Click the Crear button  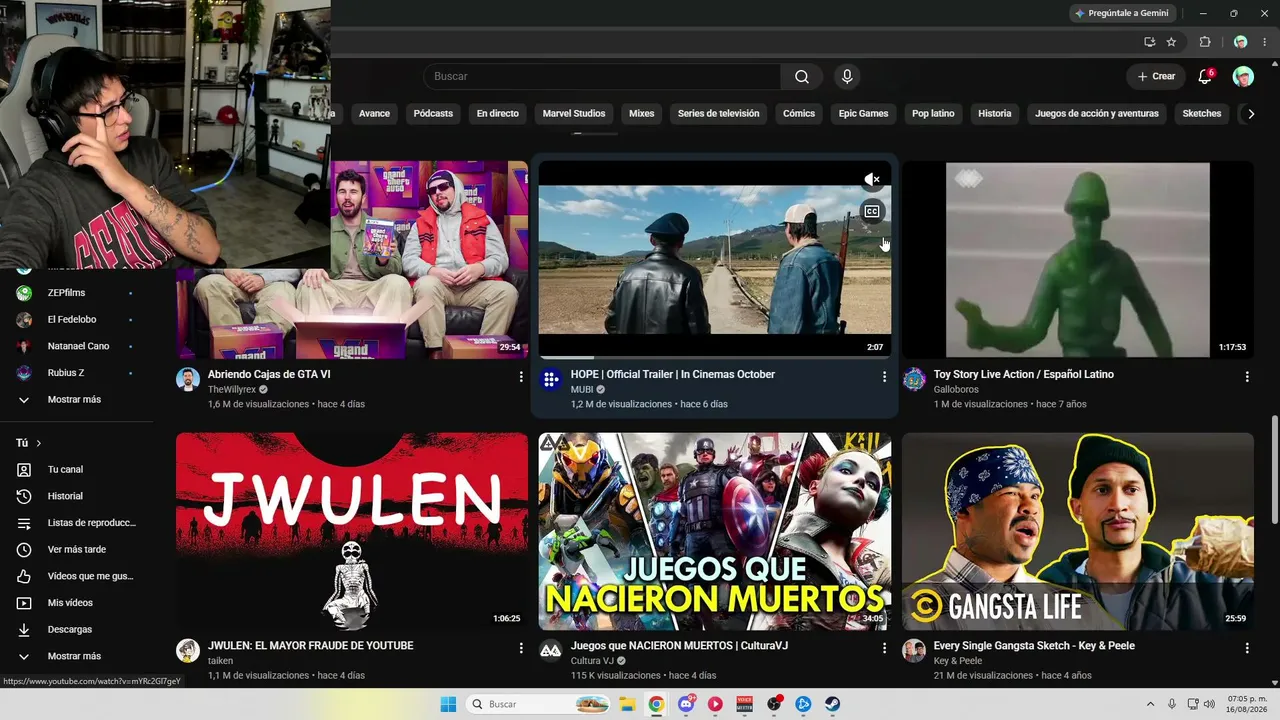(1156, 77)
